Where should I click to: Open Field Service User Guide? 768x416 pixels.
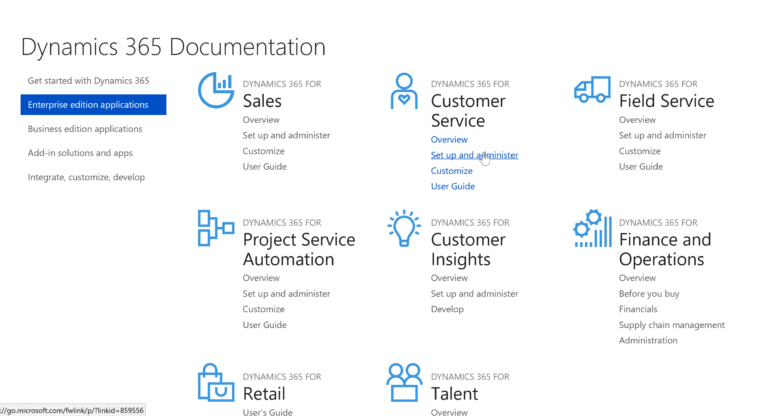(641, 167)
